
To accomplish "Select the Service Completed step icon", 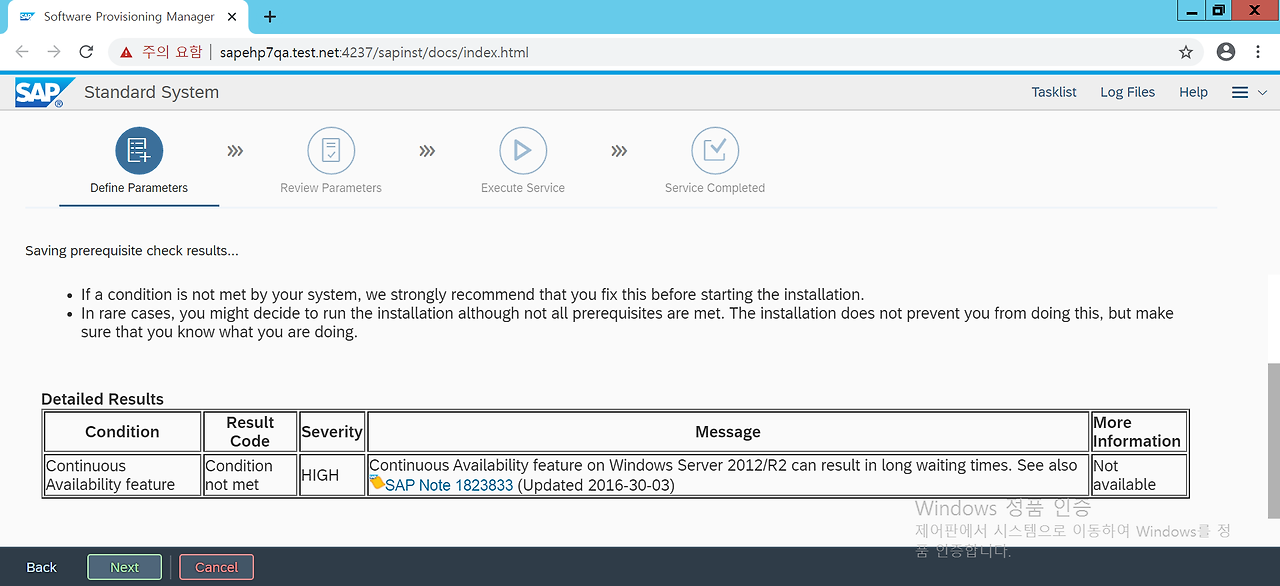I will 715,151.
